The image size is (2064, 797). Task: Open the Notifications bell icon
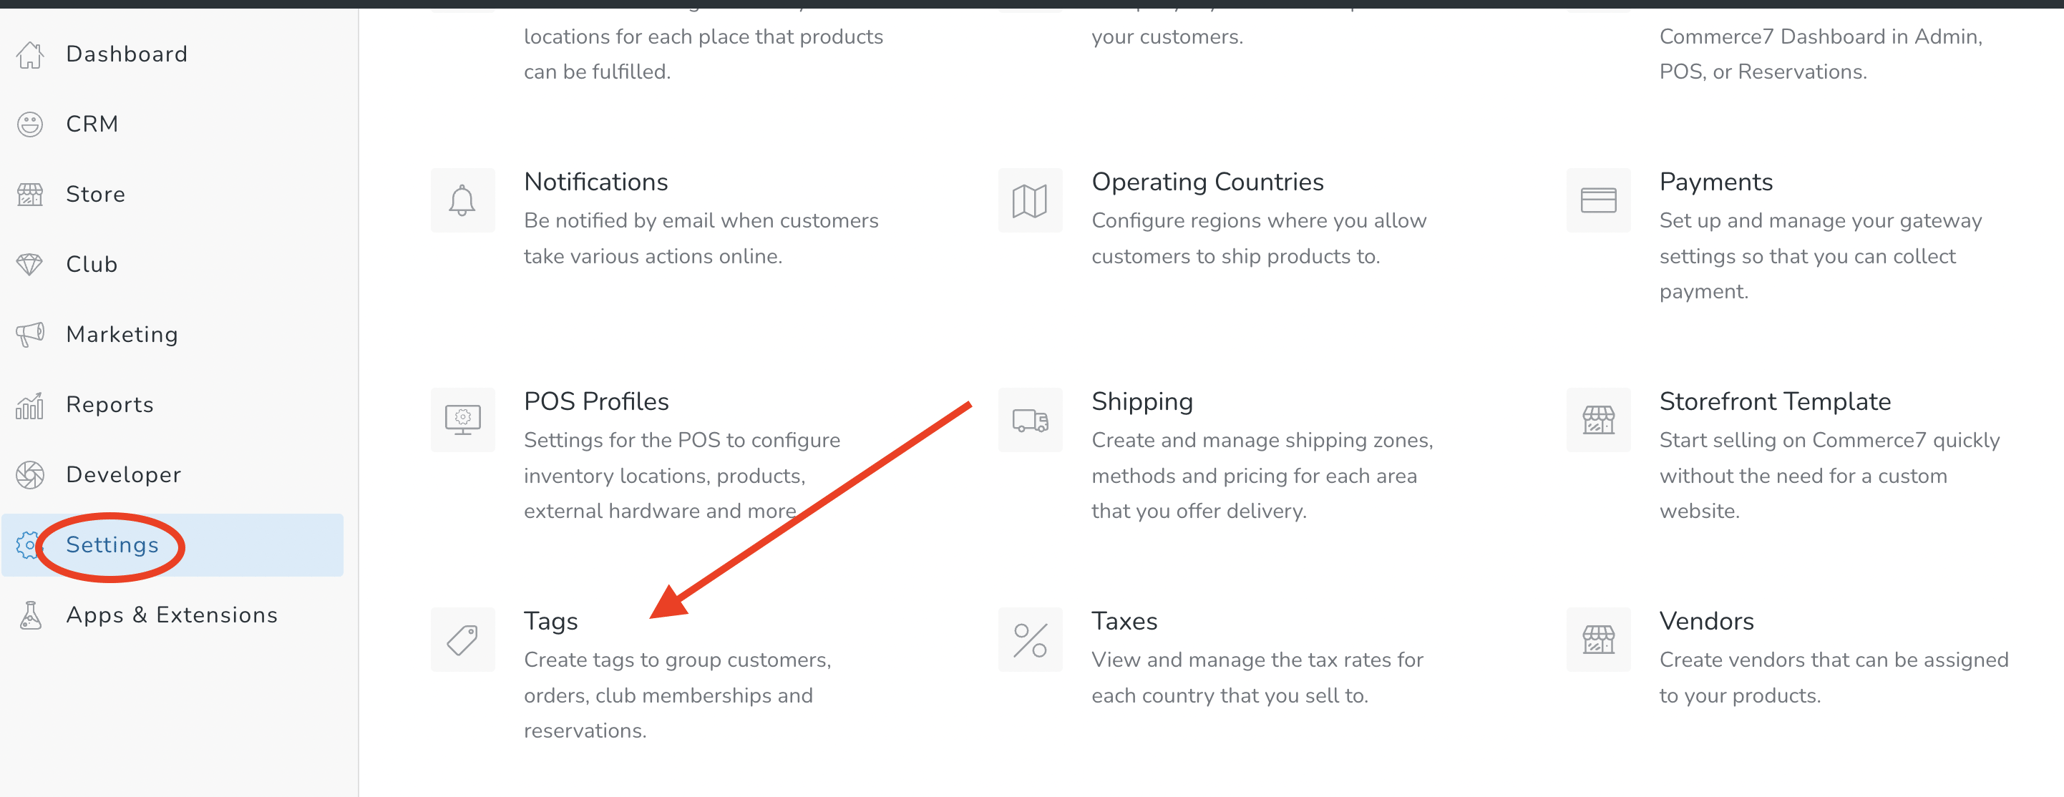462,200
